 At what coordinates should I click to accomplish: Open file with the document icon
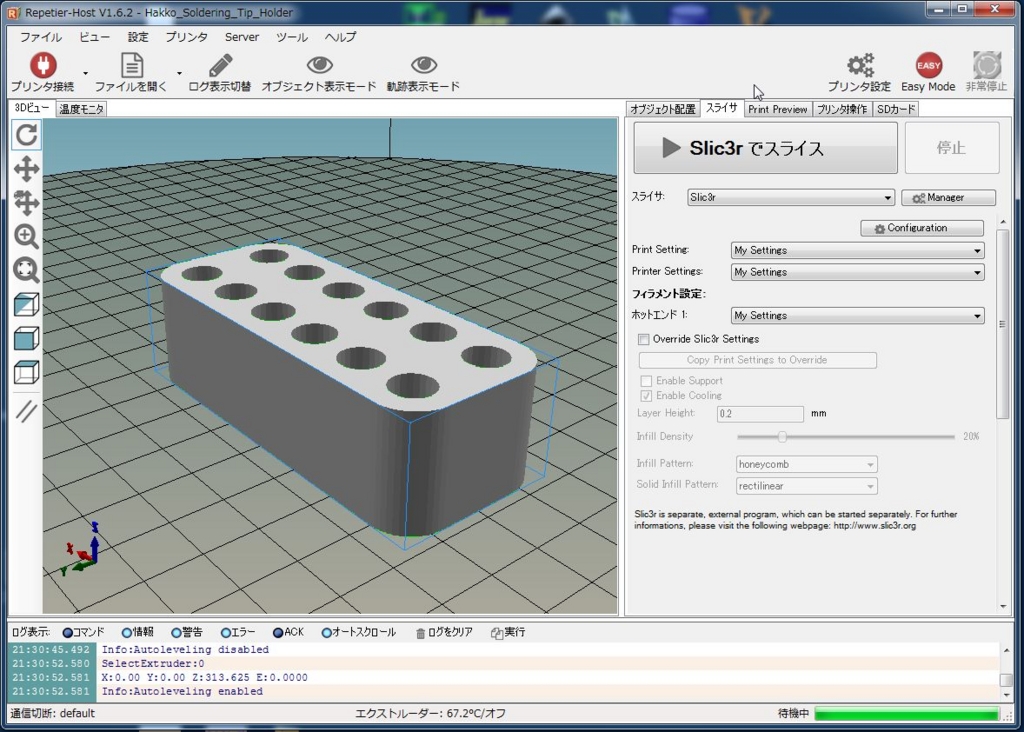[x=132, y=65]
